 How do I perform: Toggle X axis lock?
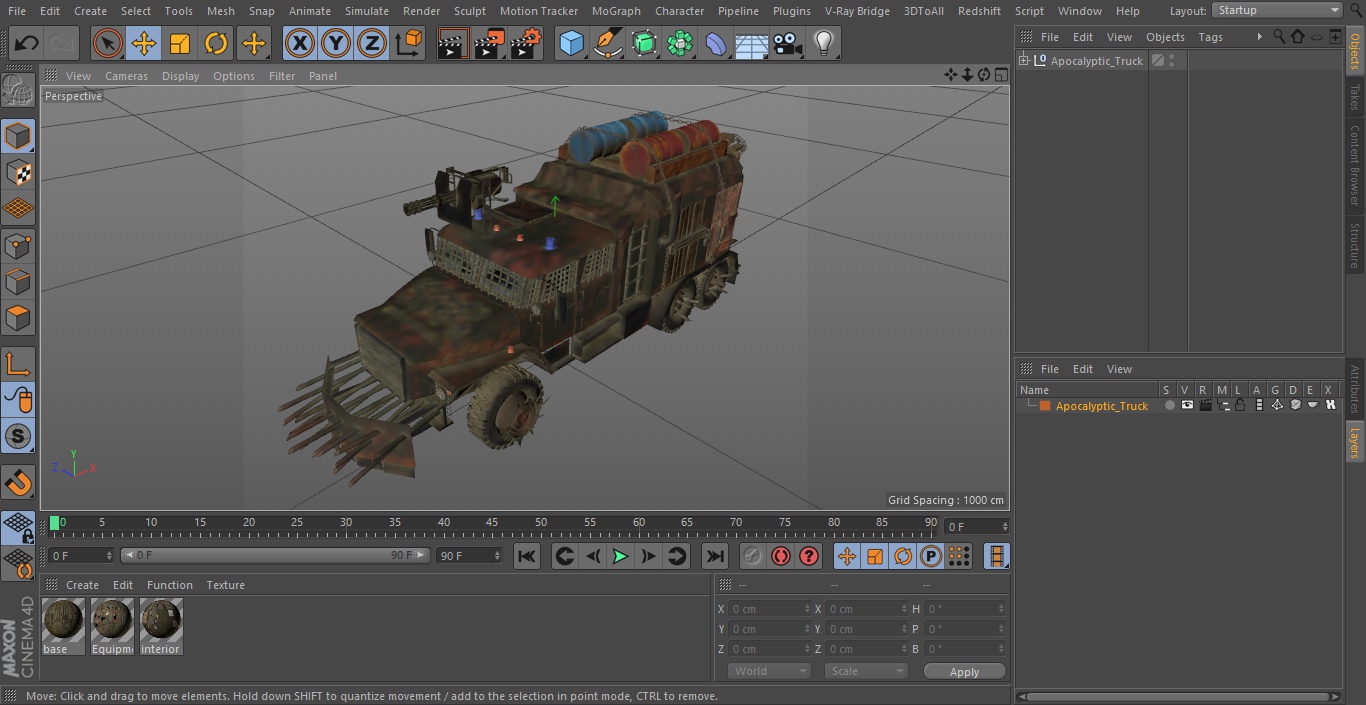300,44
